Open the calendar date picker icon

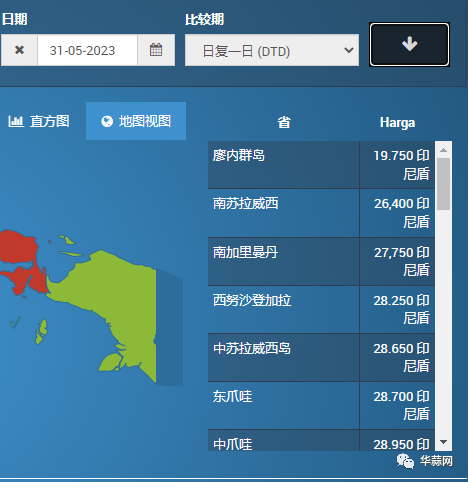(156, 50)
